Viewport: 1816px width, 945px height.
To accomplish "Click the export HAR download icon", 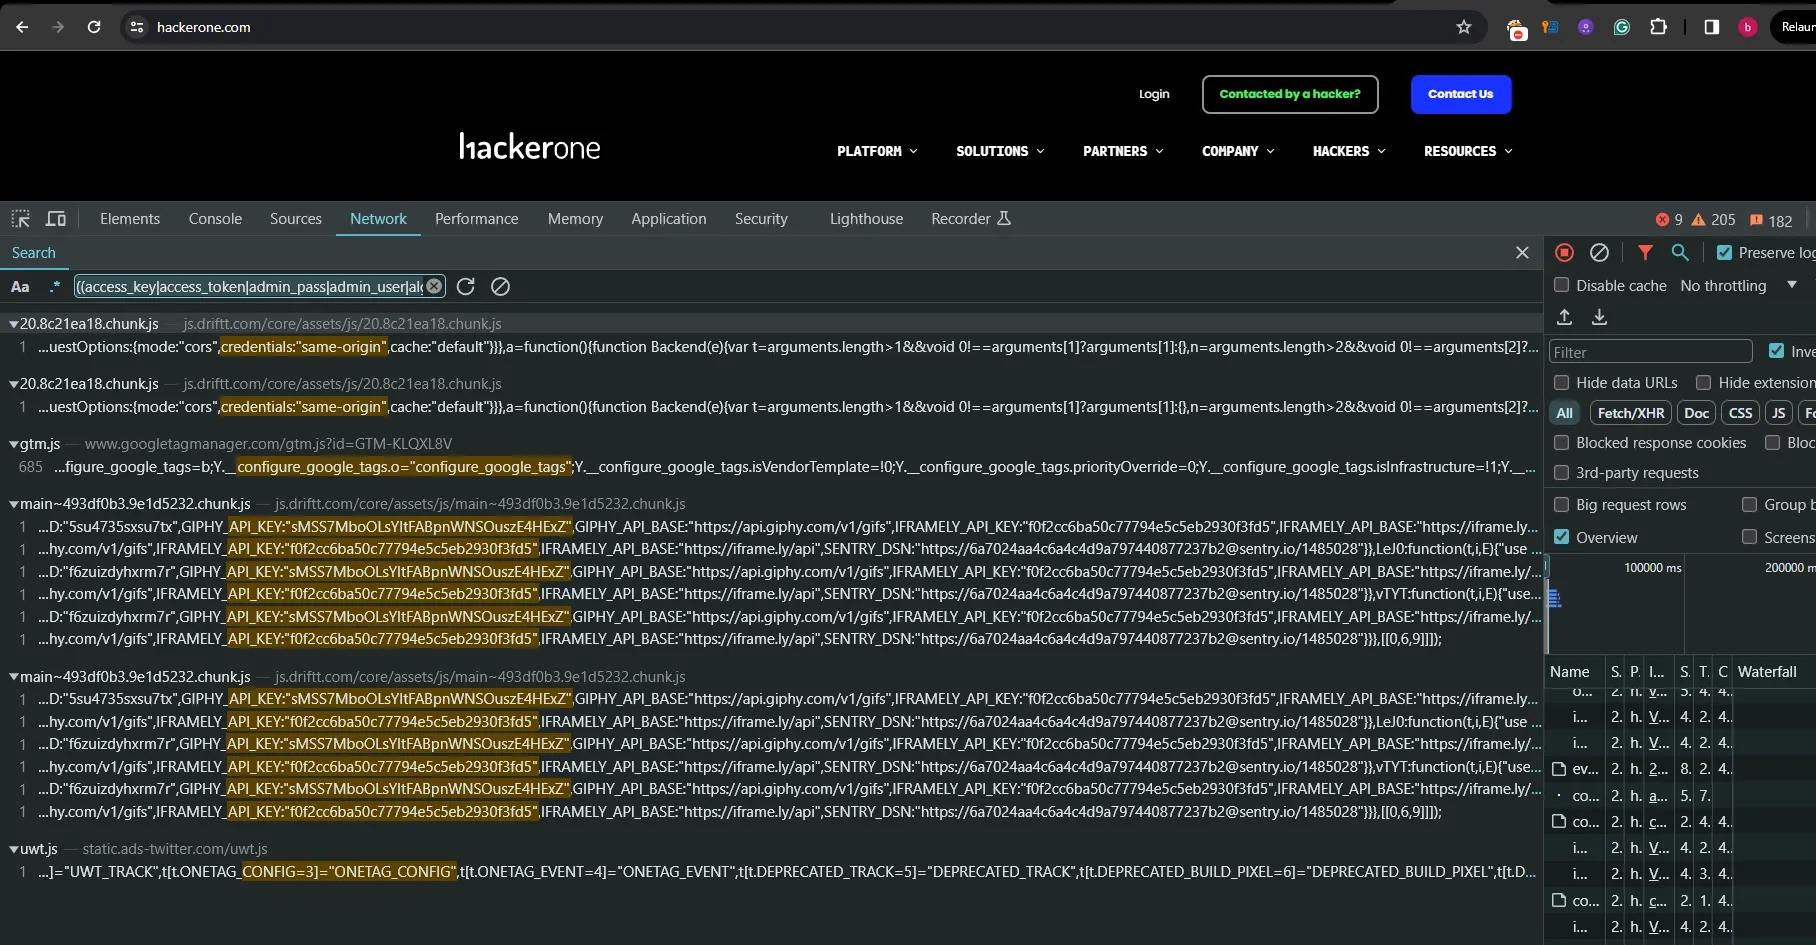I will pyautogui.click(x=1600, y=317).
